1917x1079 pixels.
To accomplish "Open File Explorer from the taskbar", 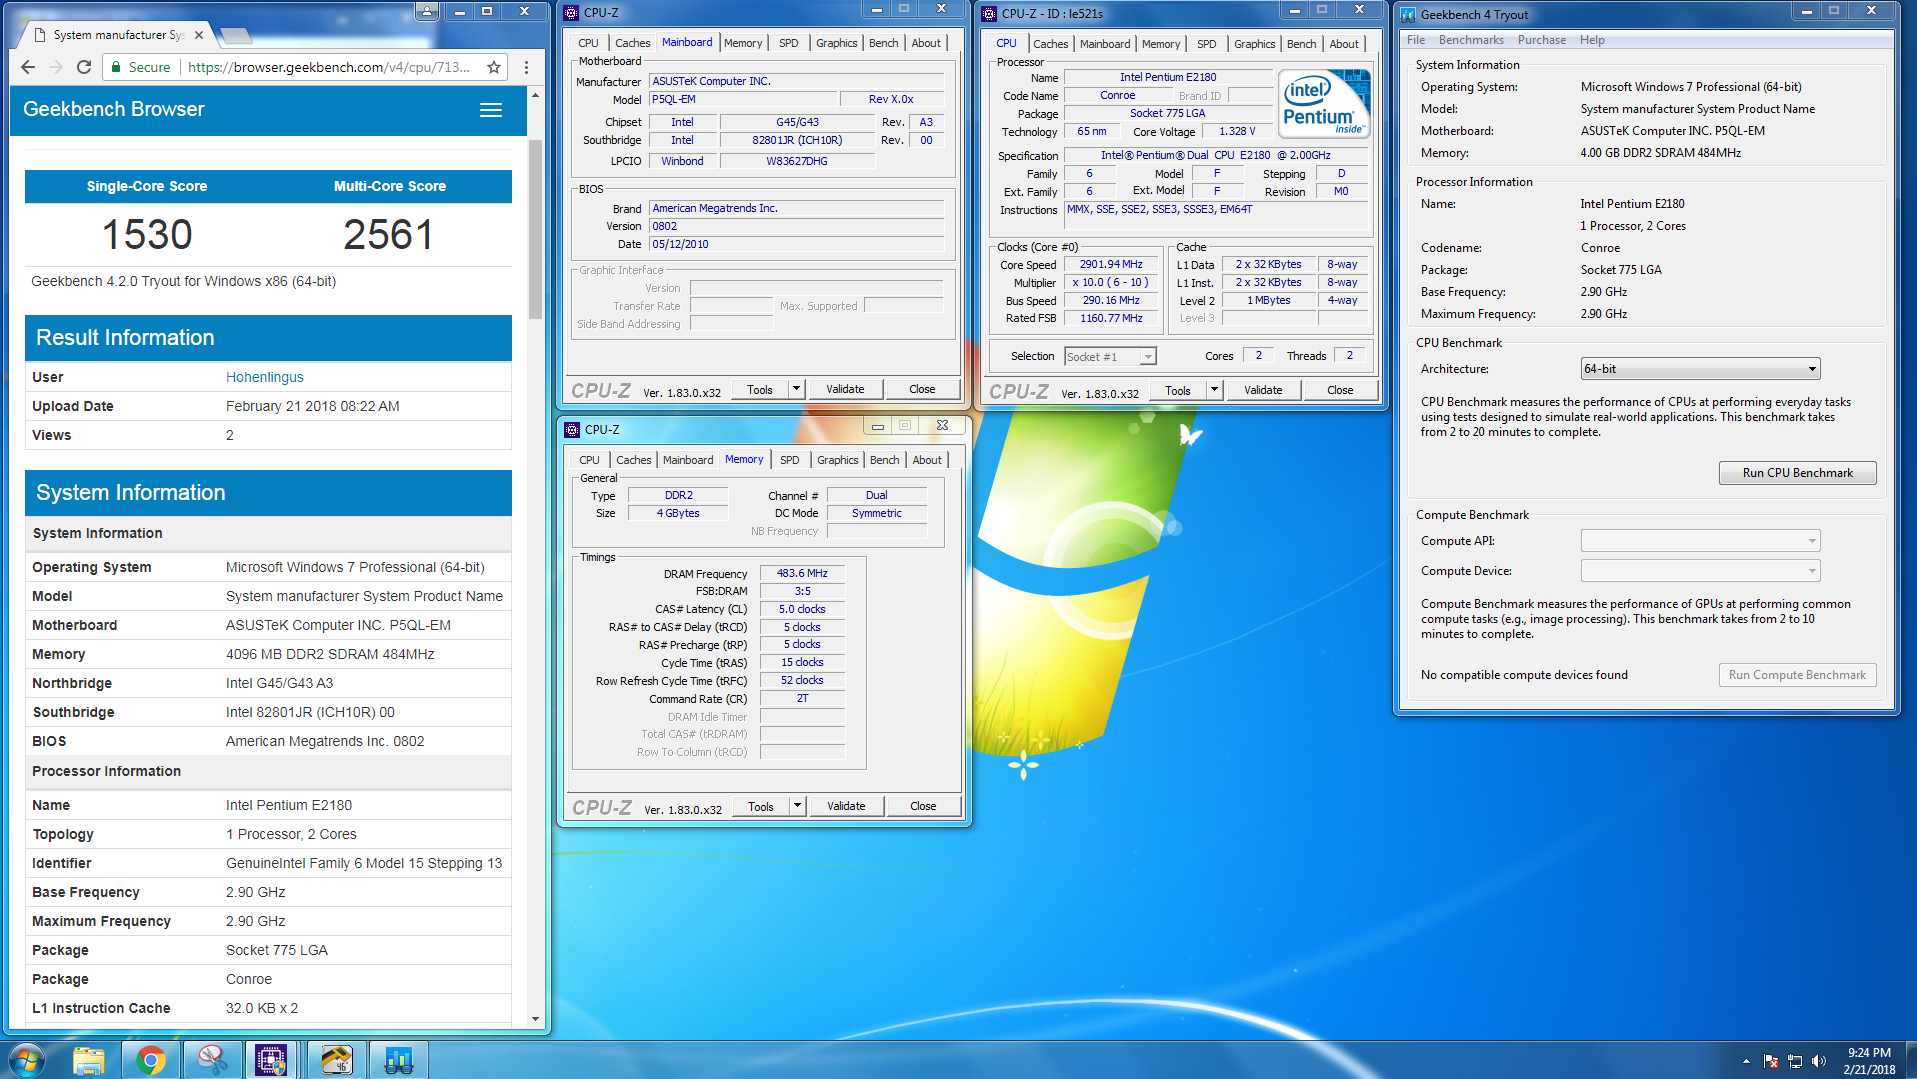I will 89,1060.
